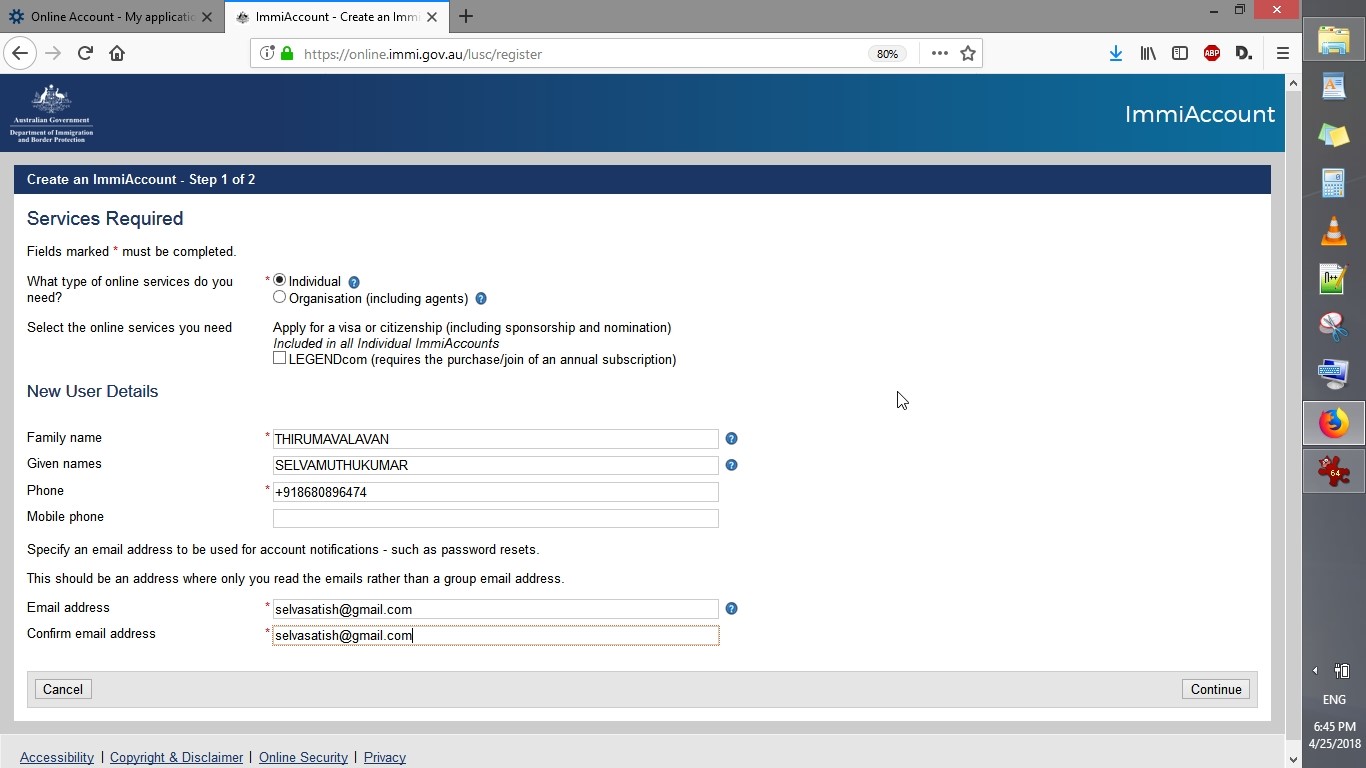Reload the current page
Image resolution: width=1366 pixels, height=768 pixels.
(x=85, y=53)
